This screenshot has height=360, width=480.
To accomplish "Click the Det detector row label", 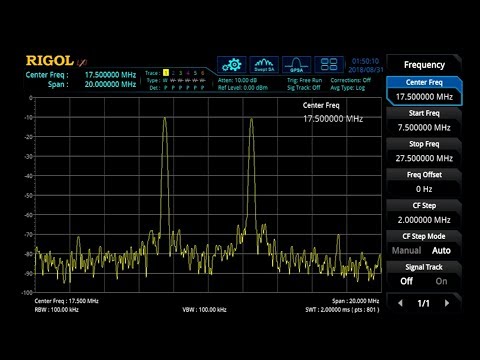I will [x=154, y=88].
